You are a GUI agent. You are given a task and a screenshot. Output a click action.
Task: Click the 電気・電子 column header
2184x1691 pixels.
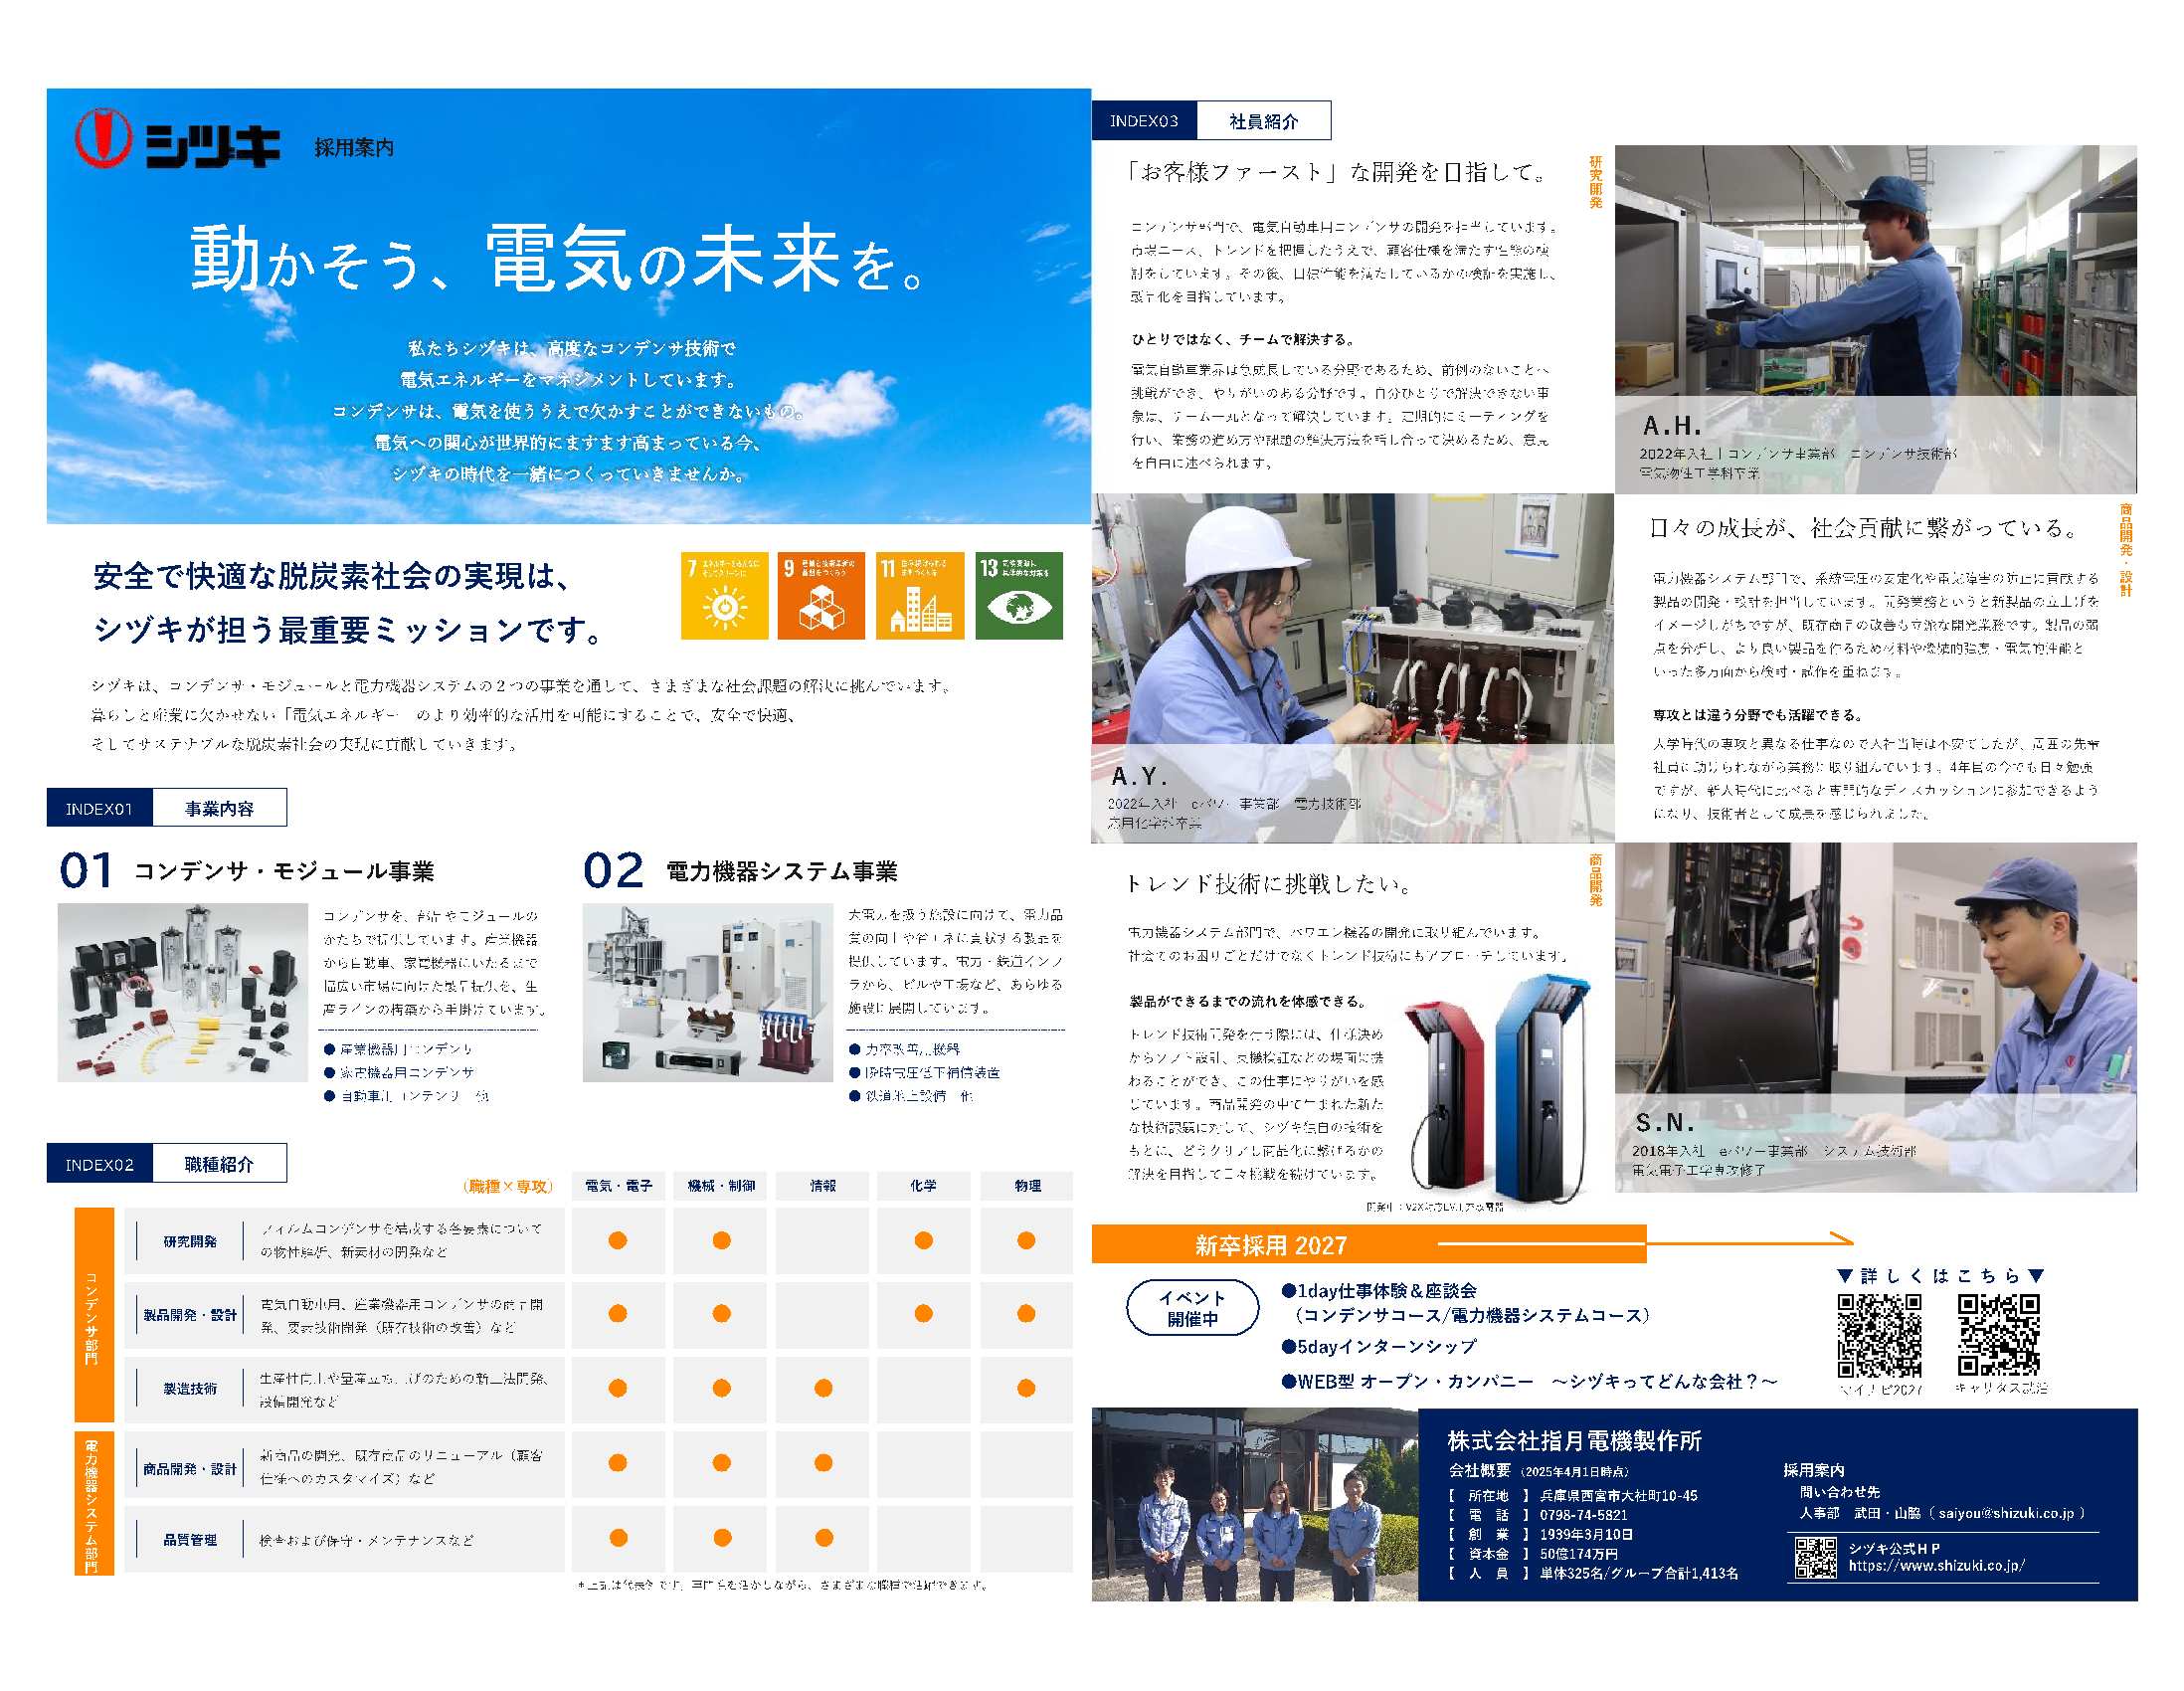[x=618, y=1186]
